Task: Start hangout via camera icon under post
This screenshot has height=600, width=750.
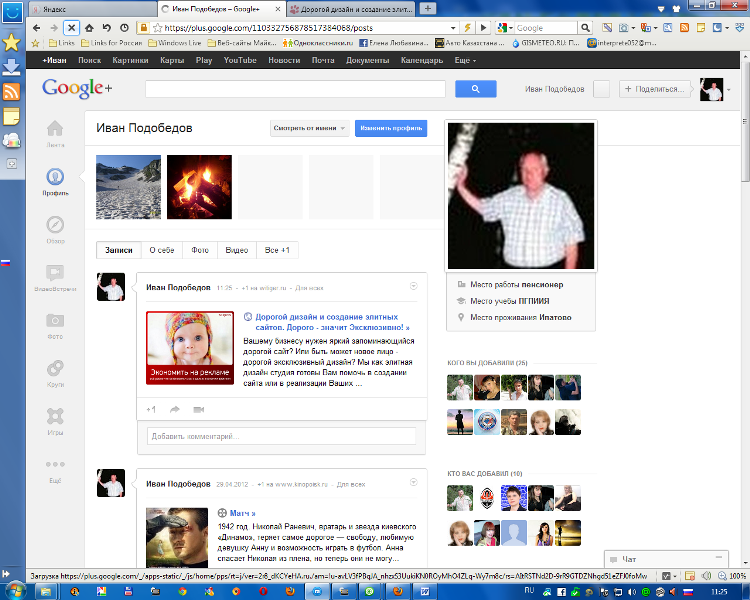Action: [199, 410]
